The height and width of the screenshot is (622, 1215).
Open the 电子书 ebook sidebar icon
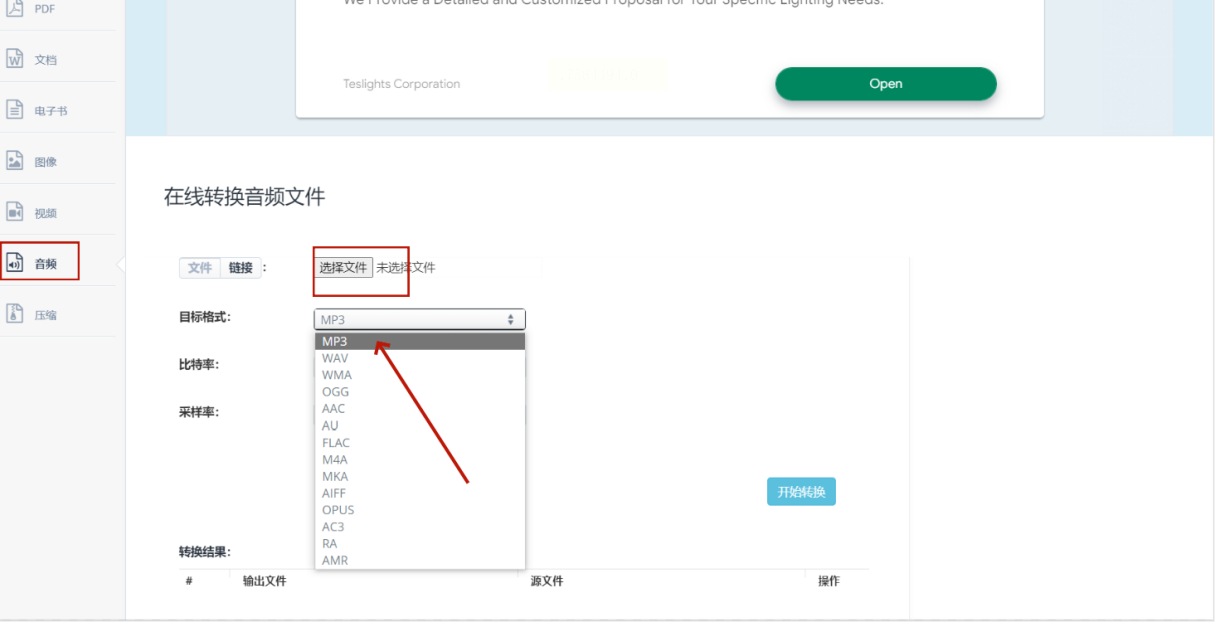pos(15,110)
